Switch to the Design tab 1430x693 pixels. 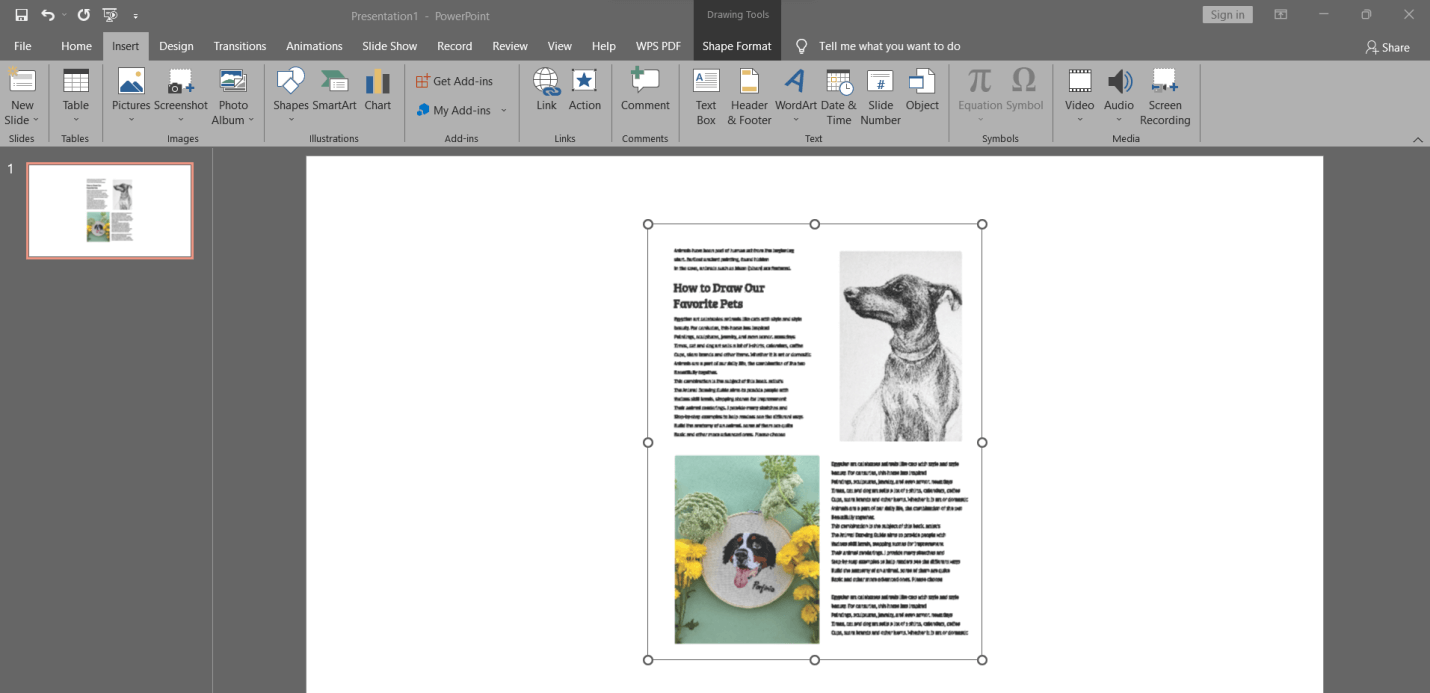tap(176, 46)
